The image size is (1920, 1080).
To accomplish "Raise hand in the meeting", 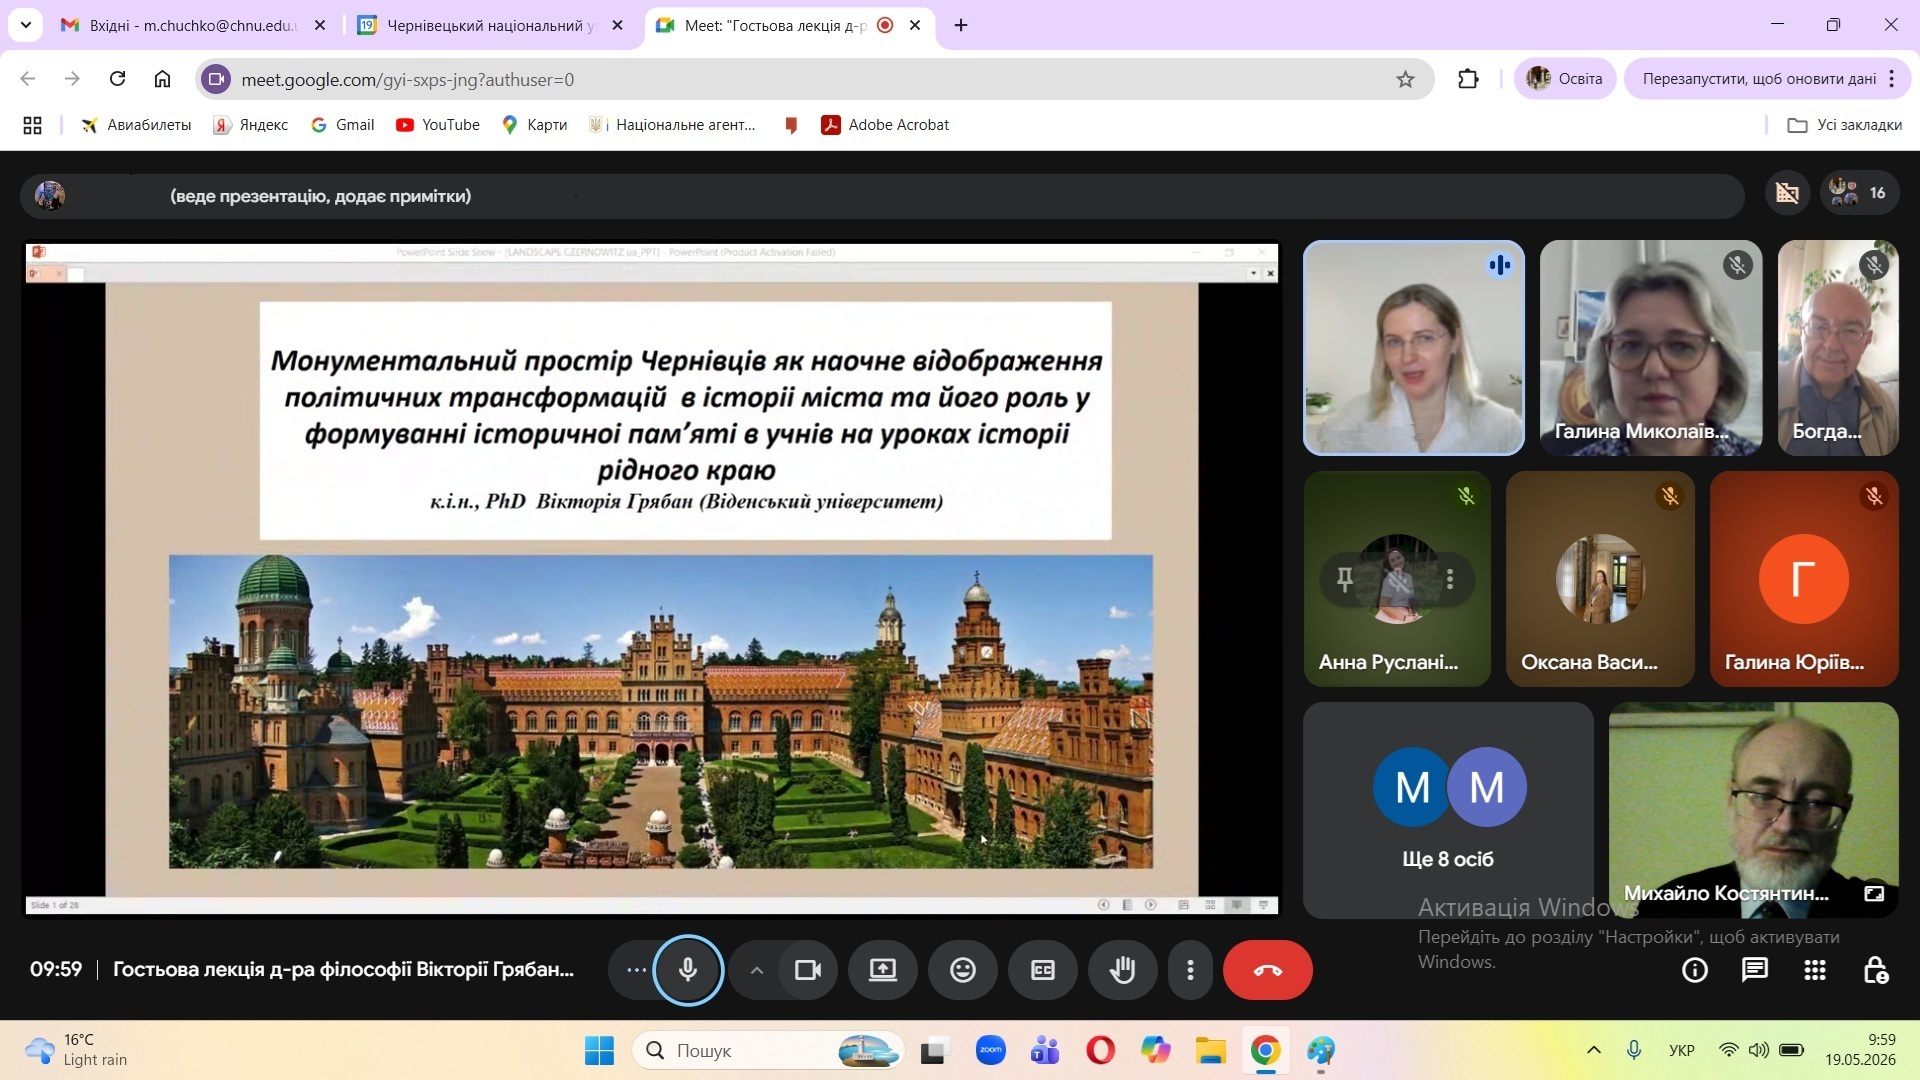I will [x=1123, y=970].
